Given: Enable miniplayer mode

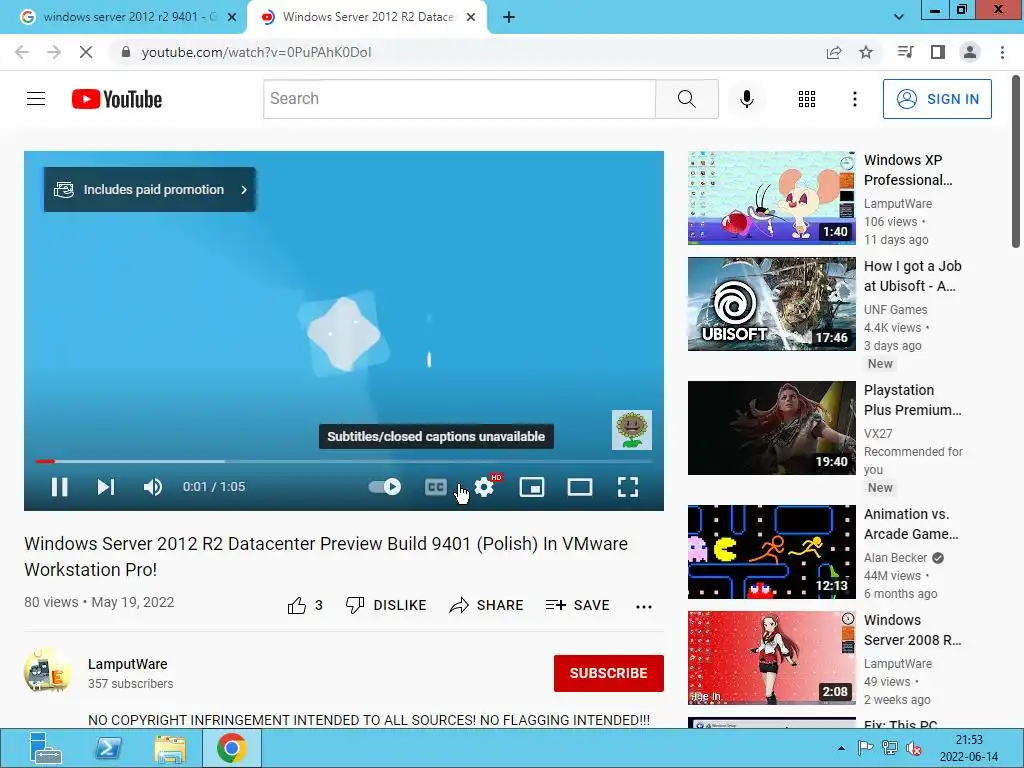Looking at the screenshot, I should (532, 487).
